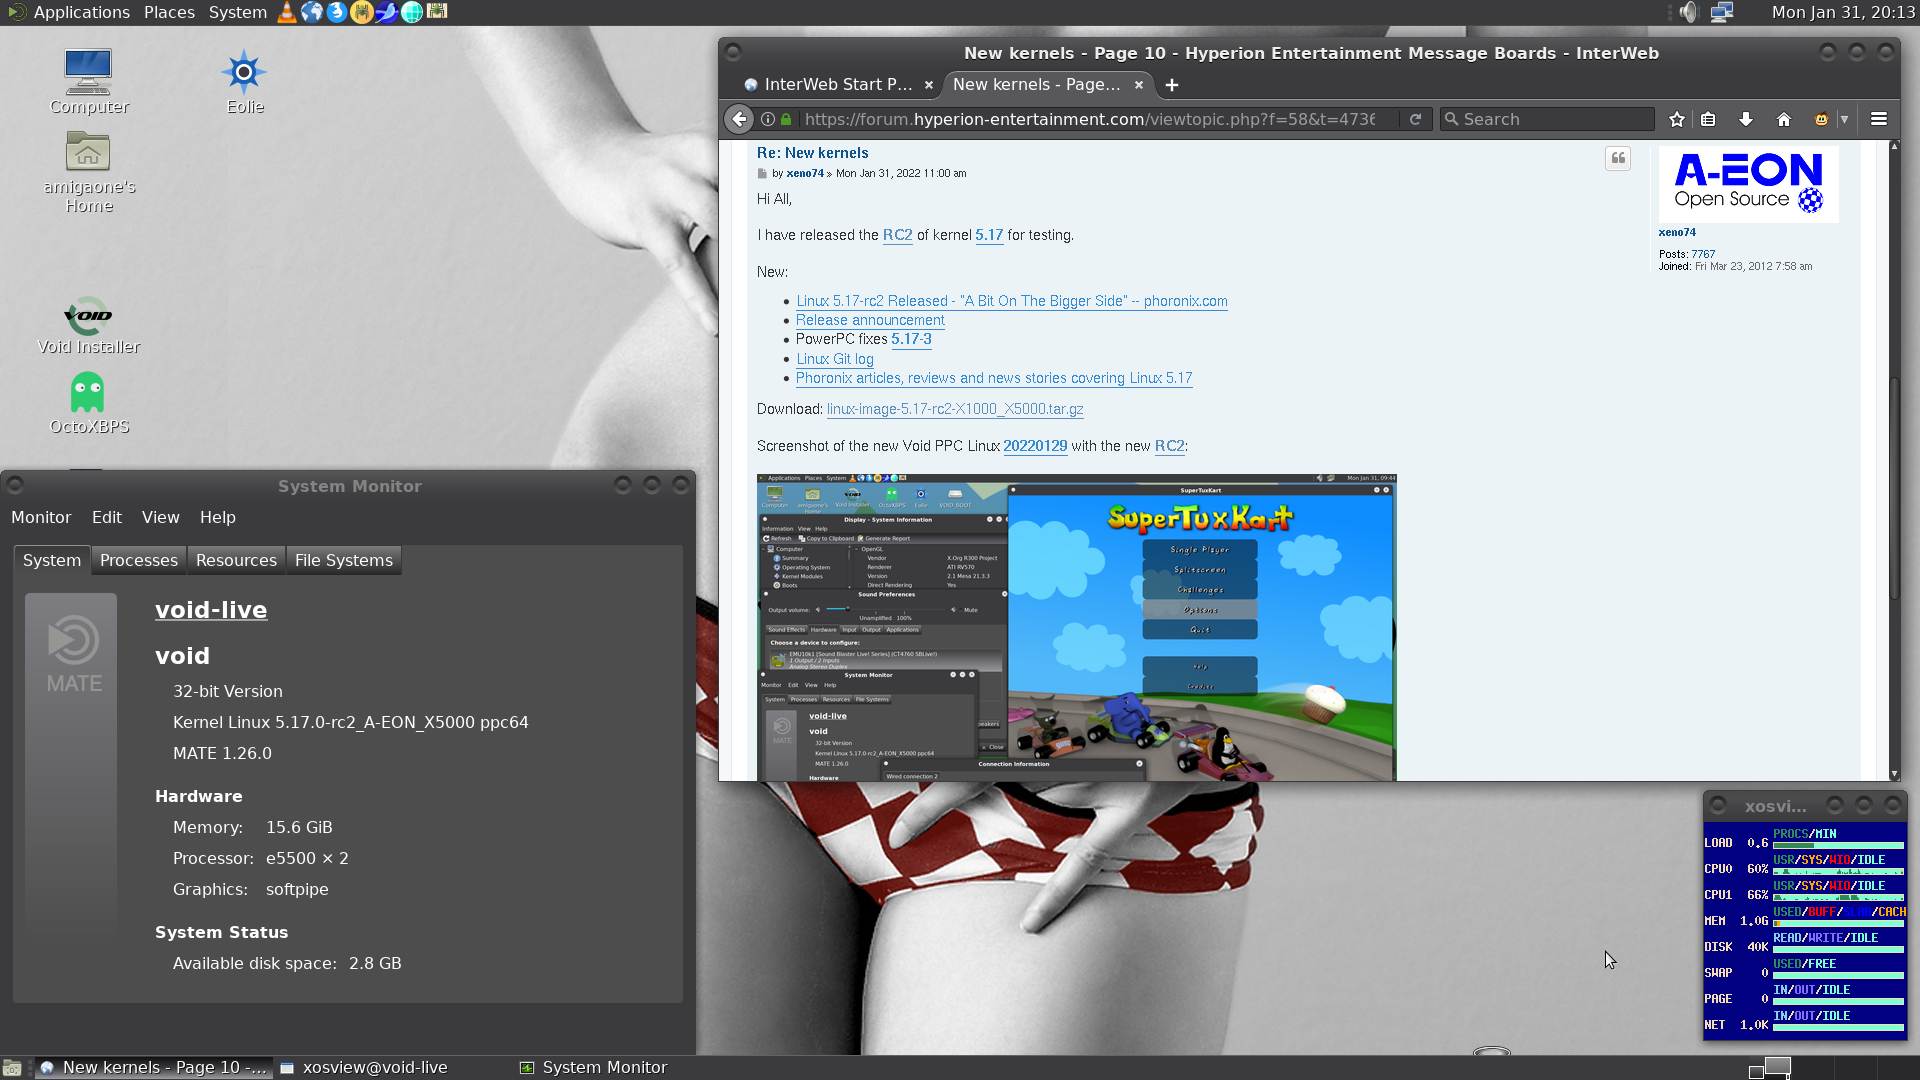
Task: Launch the OctoXBPS desktop icon
Action: pos(89,403)
